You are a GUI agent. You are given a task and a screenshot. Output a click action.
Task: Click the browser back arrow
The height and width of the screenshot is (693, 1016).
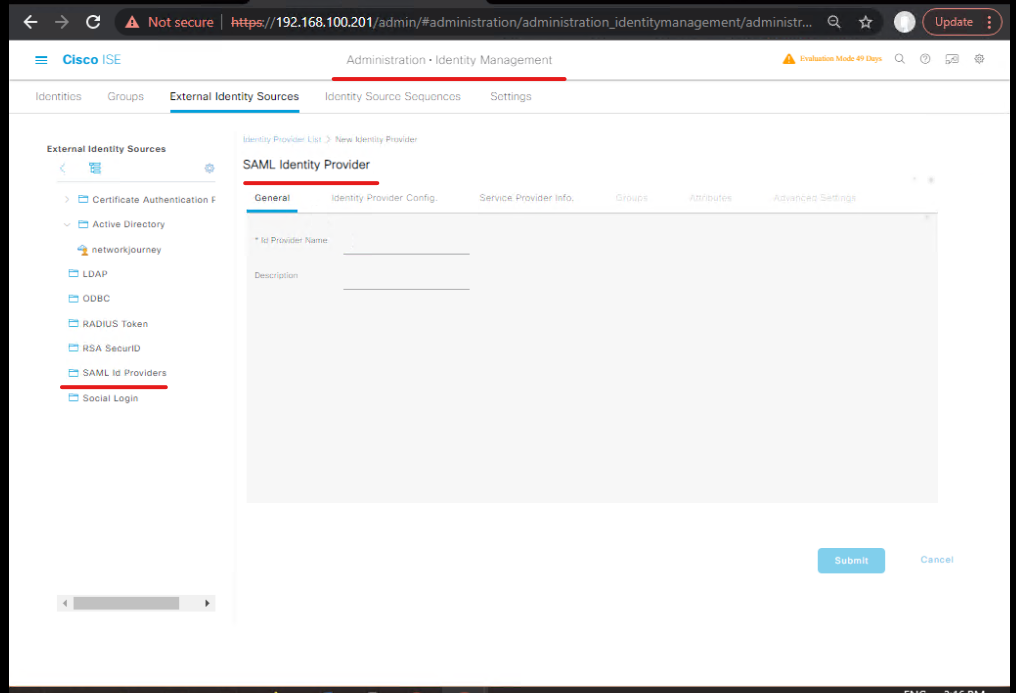point(30,22)
